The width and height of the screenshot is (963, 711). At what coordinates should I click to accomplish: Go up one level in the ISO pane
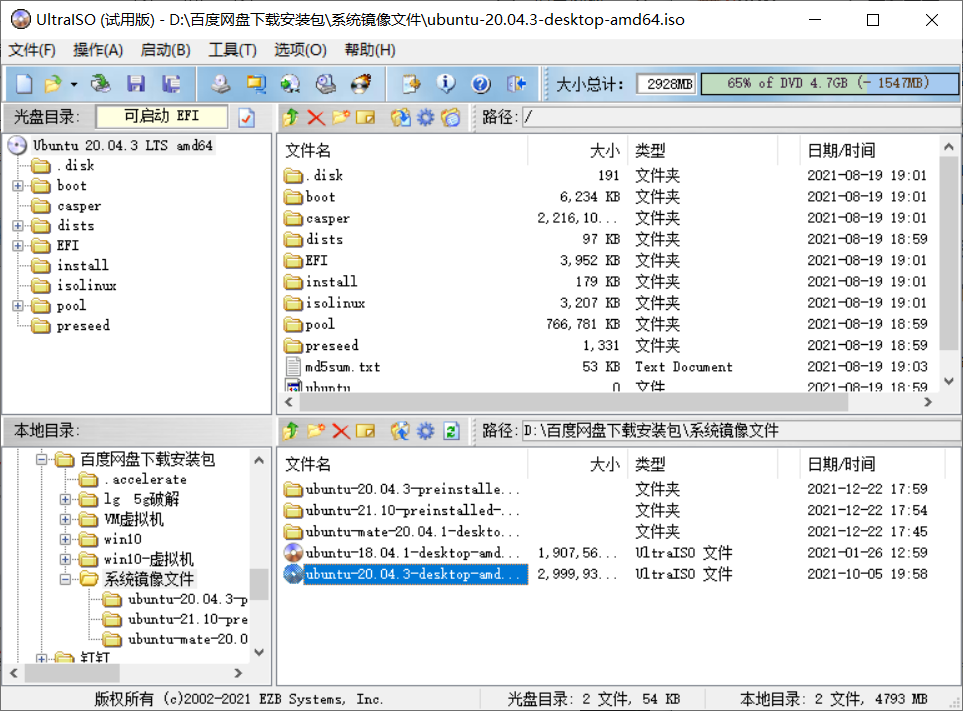(x=291, y=117)
